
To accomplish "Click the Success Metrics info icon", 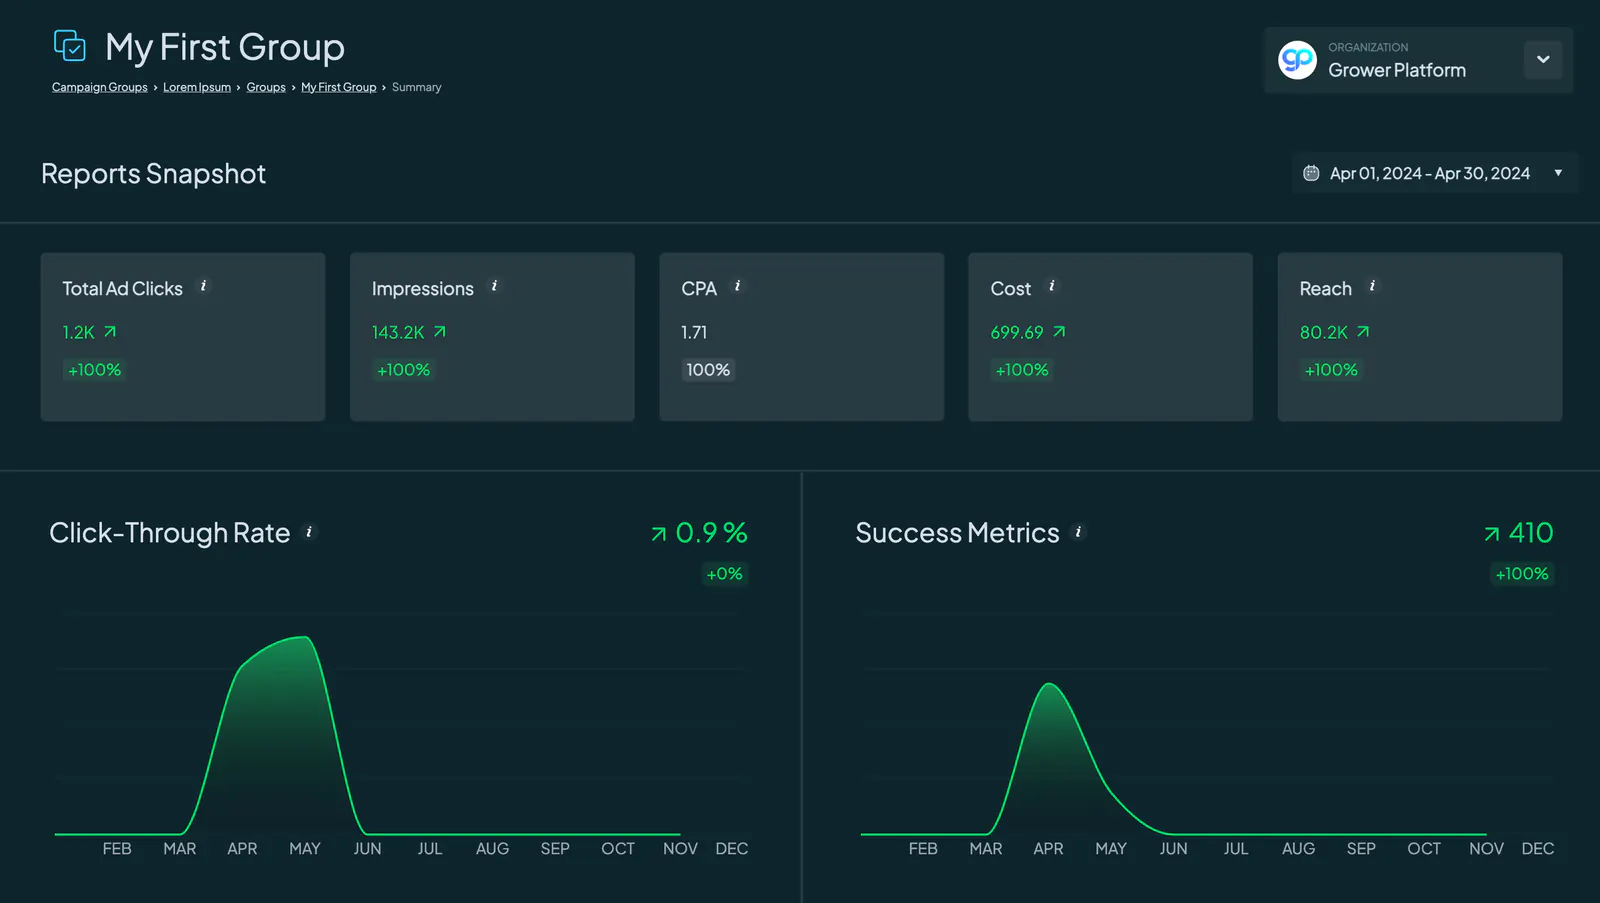I will [x=1078, y=532].
